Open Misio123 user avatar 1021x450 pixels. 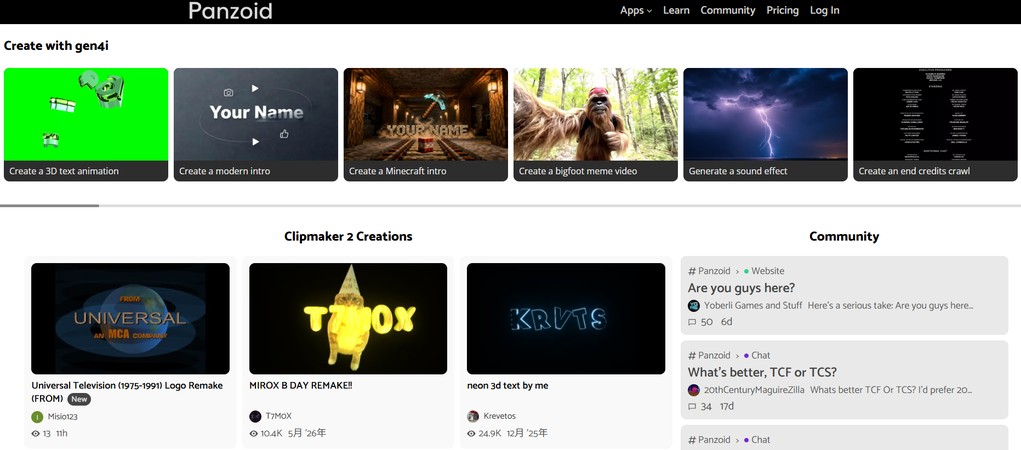[x=37, y=417]
